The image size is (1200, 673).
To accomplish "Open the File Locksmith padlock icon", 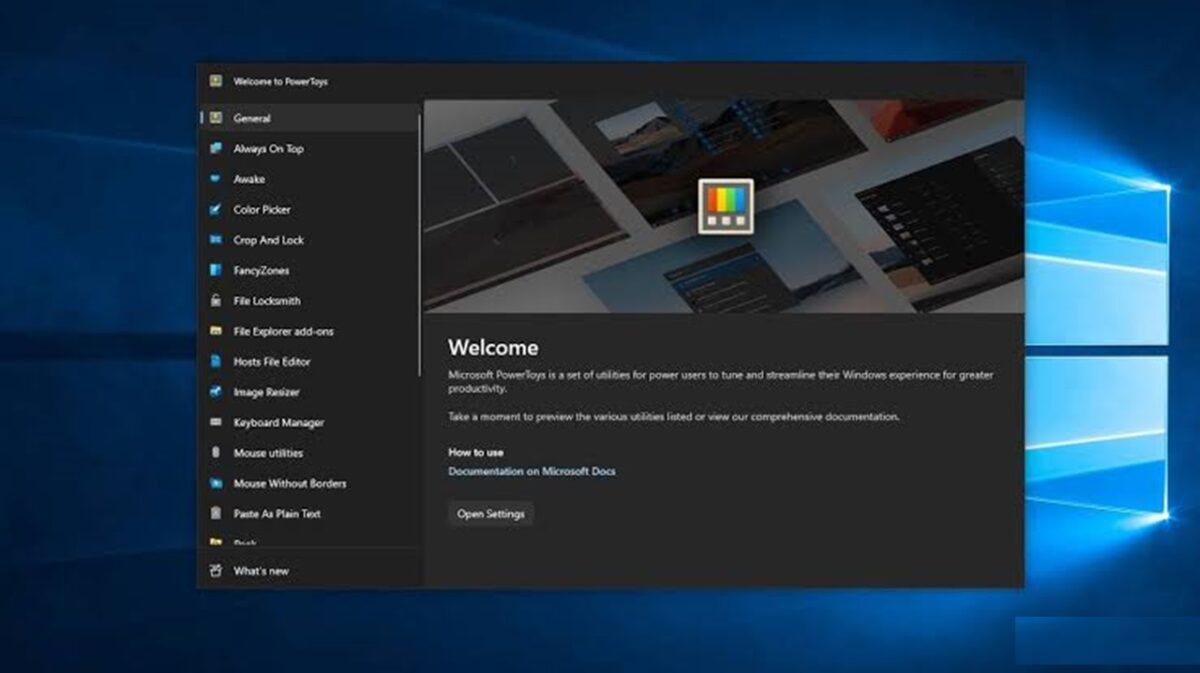I will [215, 300].
